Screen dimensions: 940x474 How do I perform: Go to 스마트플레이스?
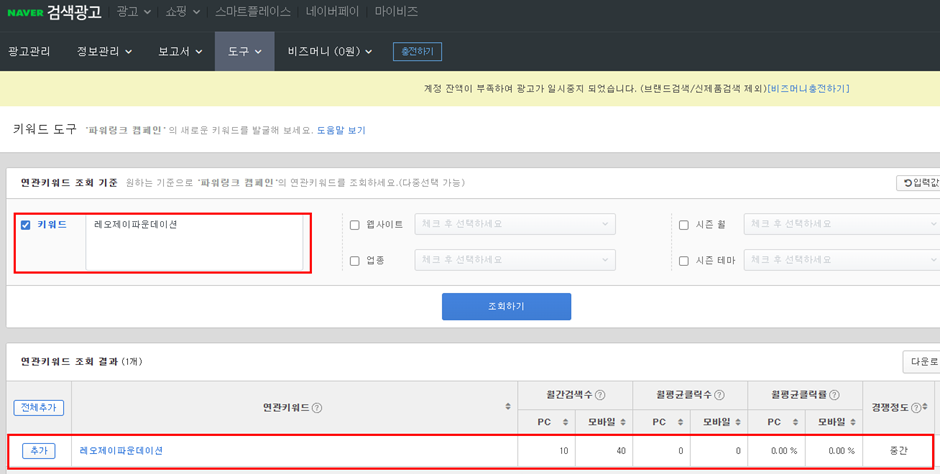[x=252, y=12]
